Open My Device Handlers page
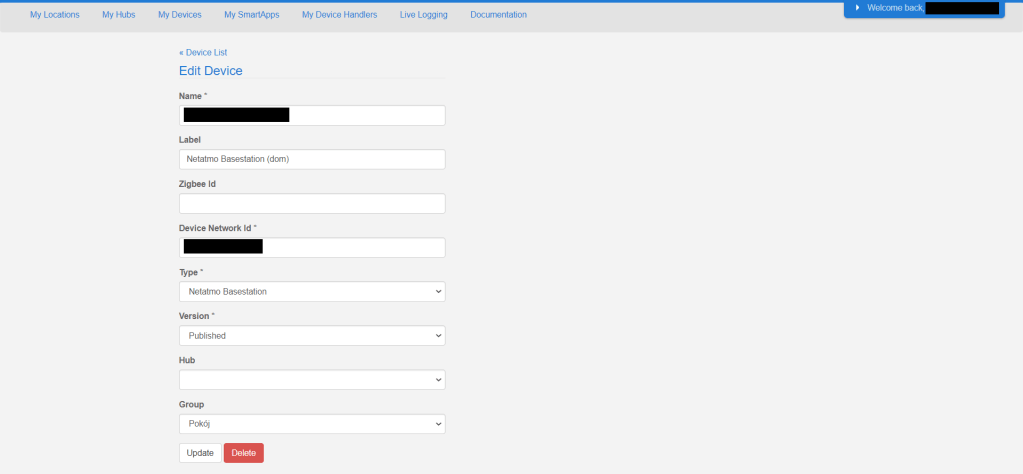Screen dimensions: 1023x474 pyautogui.click(x=339, y=15)
